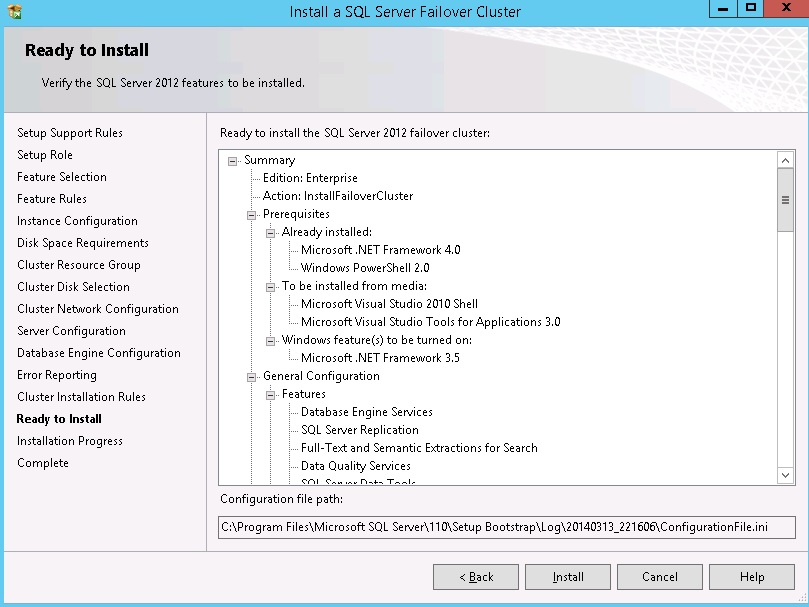Open Feature Selection step
The width and height of the screenshot is (809, 607).
62,177
